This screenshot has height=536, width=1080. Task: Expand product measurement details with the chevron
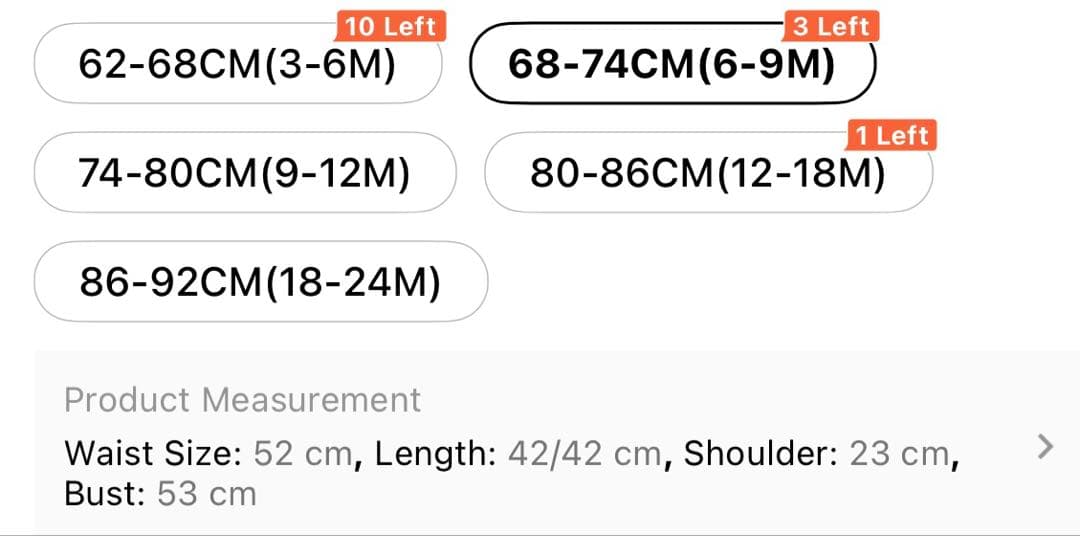tap(1045, 446)
